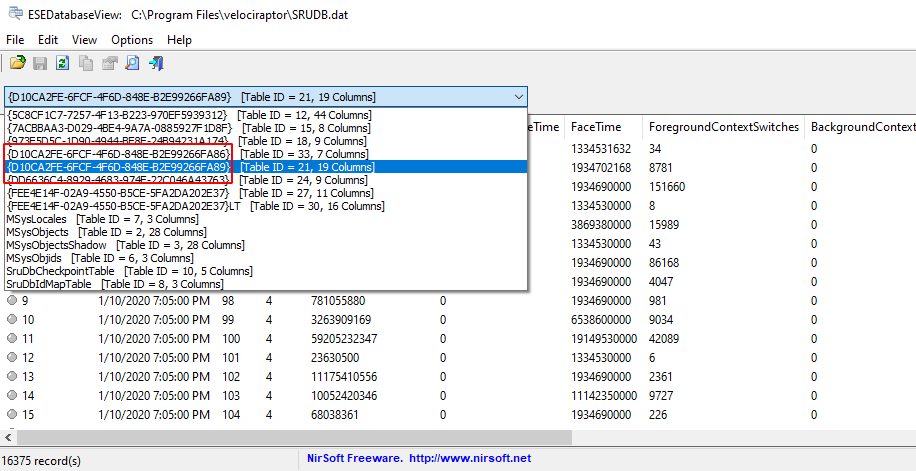
Task: Open the Properties toolbar icon
Action: (109, 64)
